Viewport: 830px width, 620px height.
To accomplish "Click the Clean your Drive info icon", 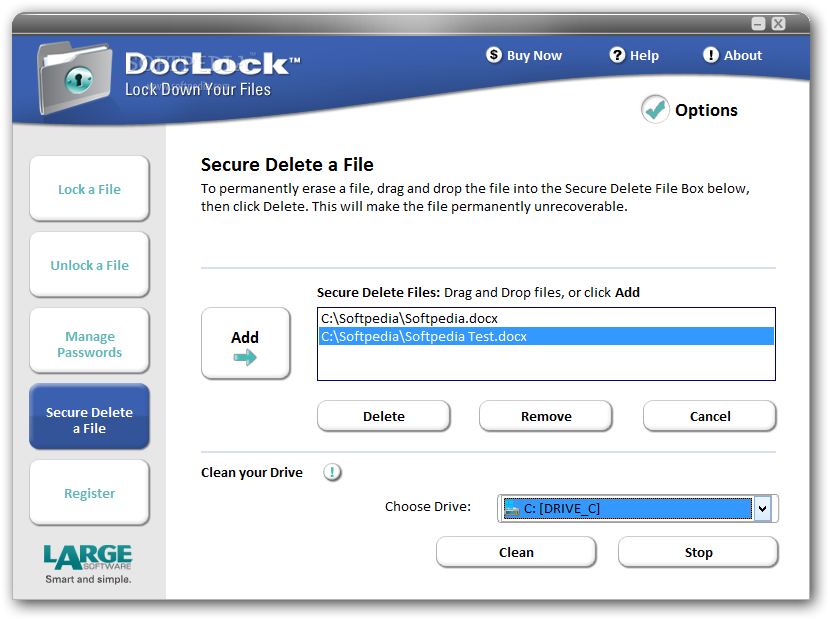I will pyautogui.click(x=332, y=472).
